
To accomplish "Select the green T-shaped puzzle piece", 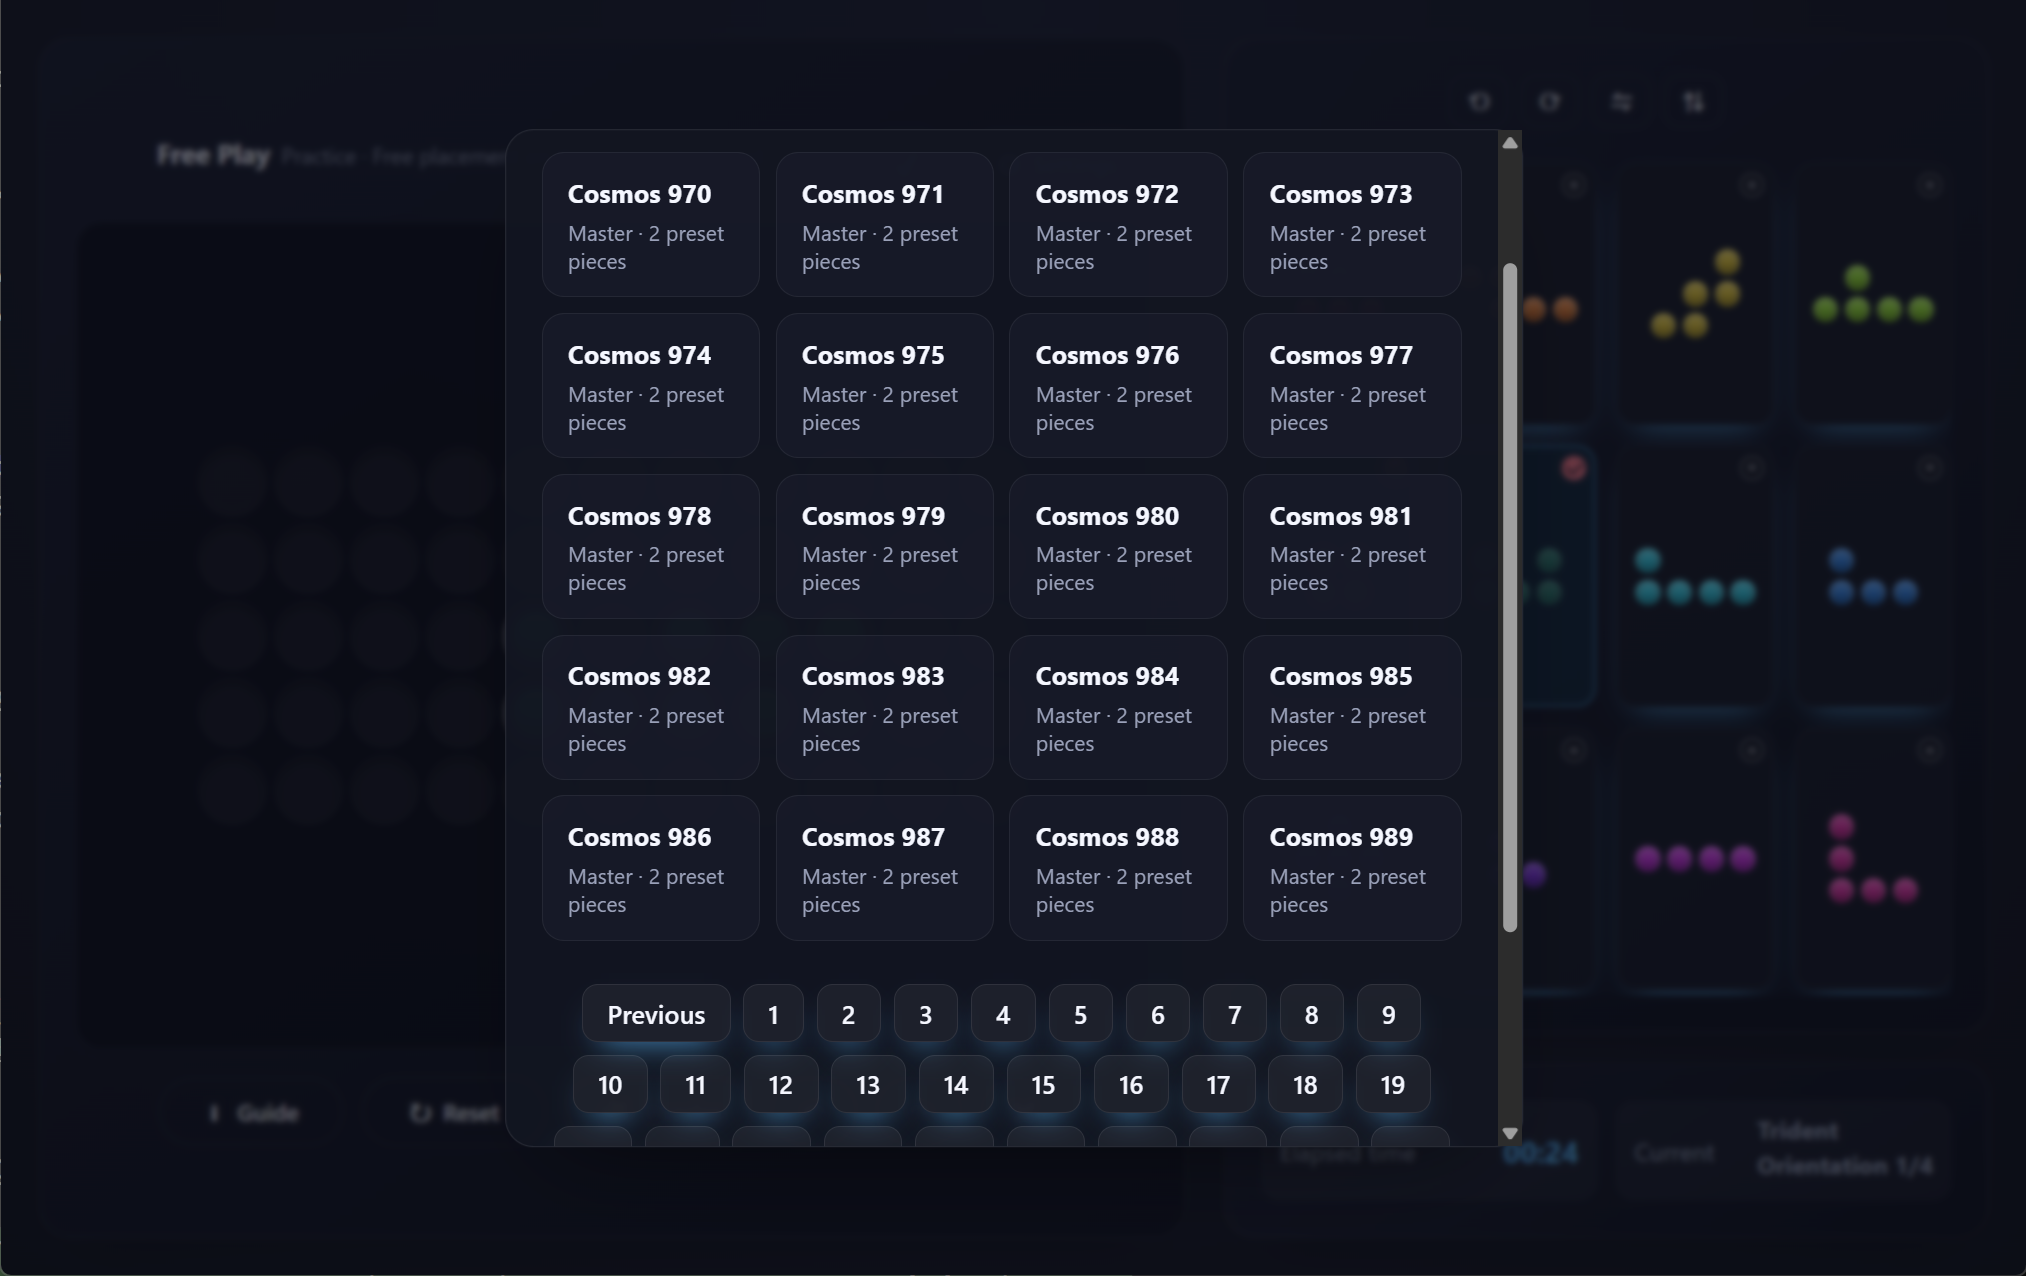I will [1872, 295].
